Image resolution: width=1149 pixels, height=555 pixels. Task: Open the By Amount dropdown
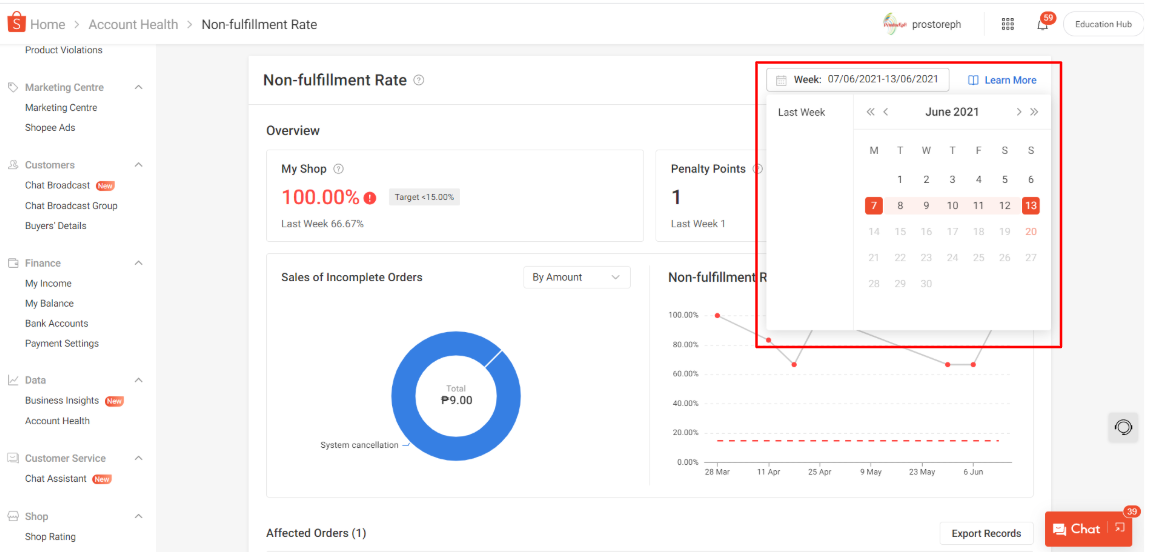click(x=577, y=277)
